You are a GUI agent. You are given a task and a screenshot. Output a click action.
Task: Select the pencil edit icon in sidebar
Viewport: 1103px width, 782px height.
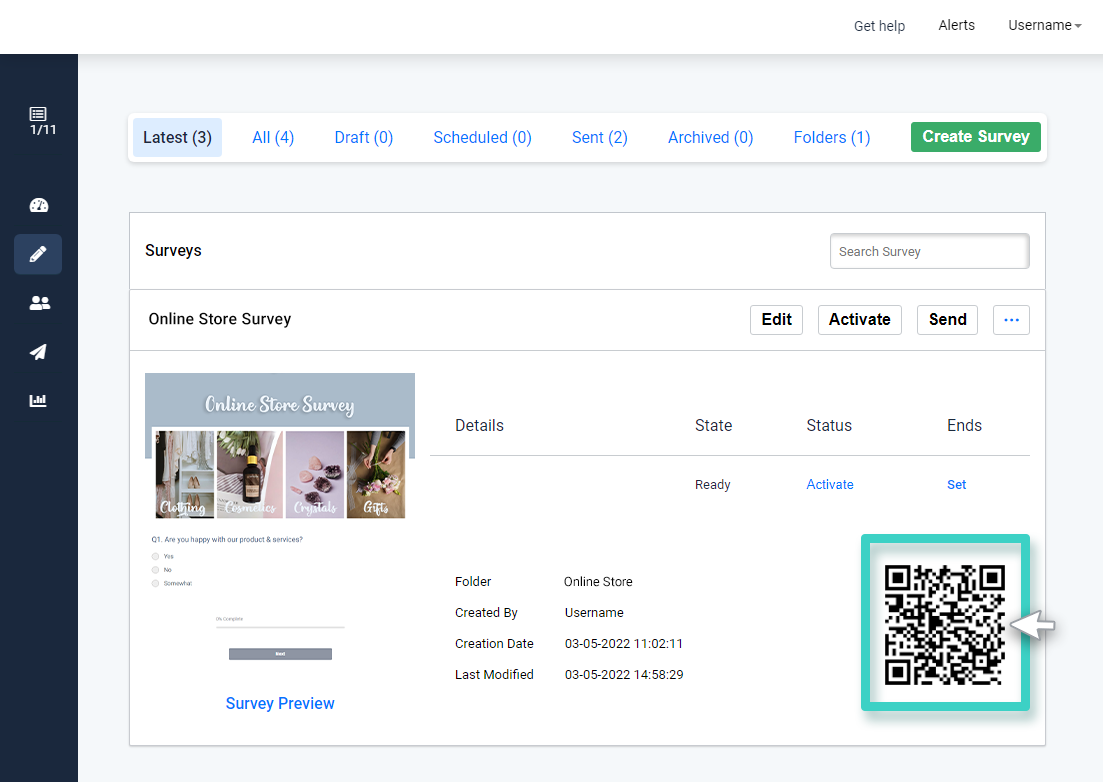click(x=38, y=254)
